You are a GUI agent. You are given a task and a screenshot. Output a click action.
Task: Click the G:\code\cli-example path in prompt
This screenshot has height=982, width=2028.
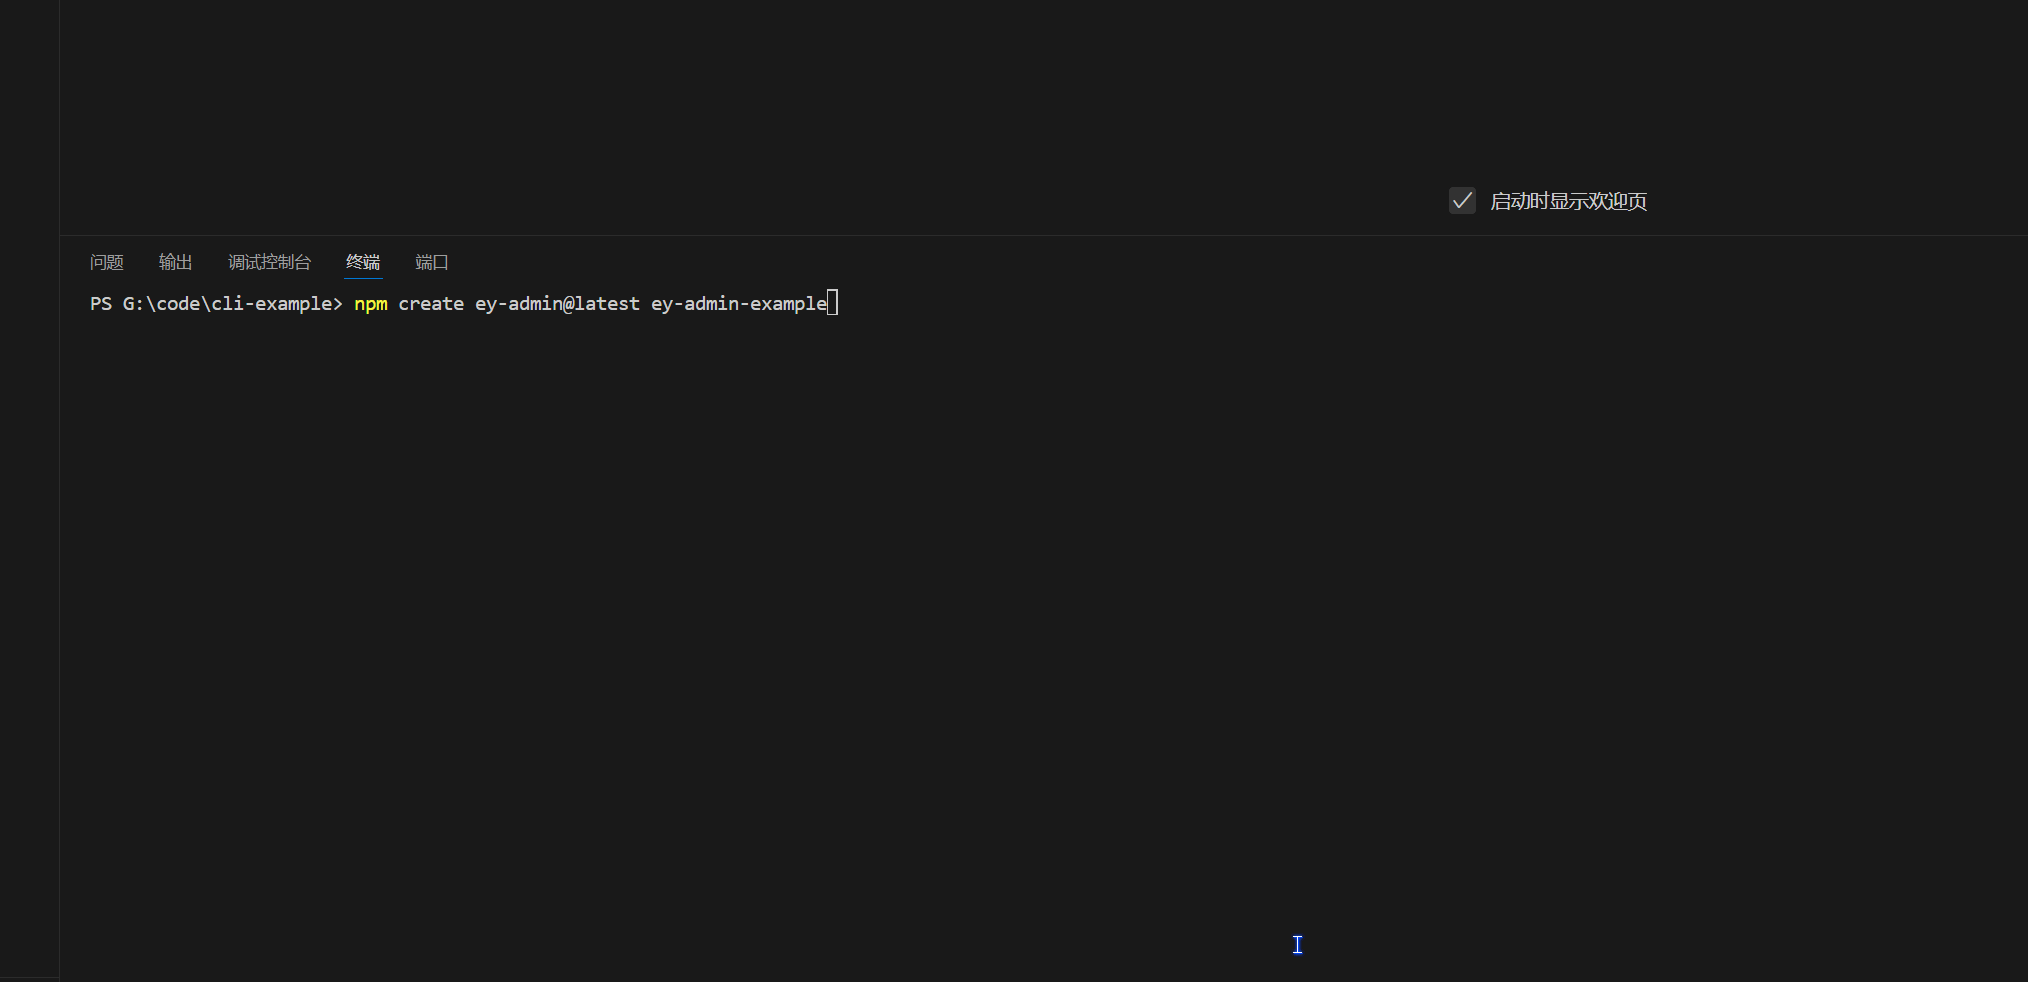tap(227, 304)
